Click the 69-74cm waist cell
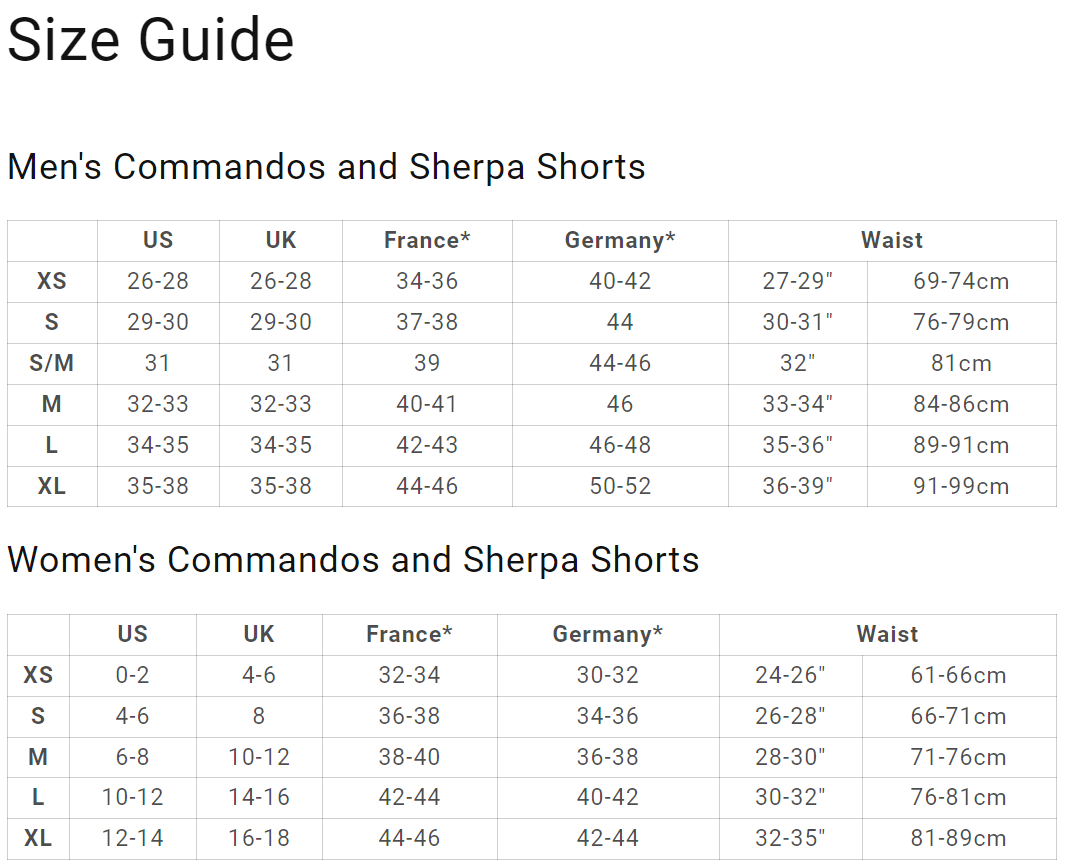 pyautogui.click(x=961, y=281)
